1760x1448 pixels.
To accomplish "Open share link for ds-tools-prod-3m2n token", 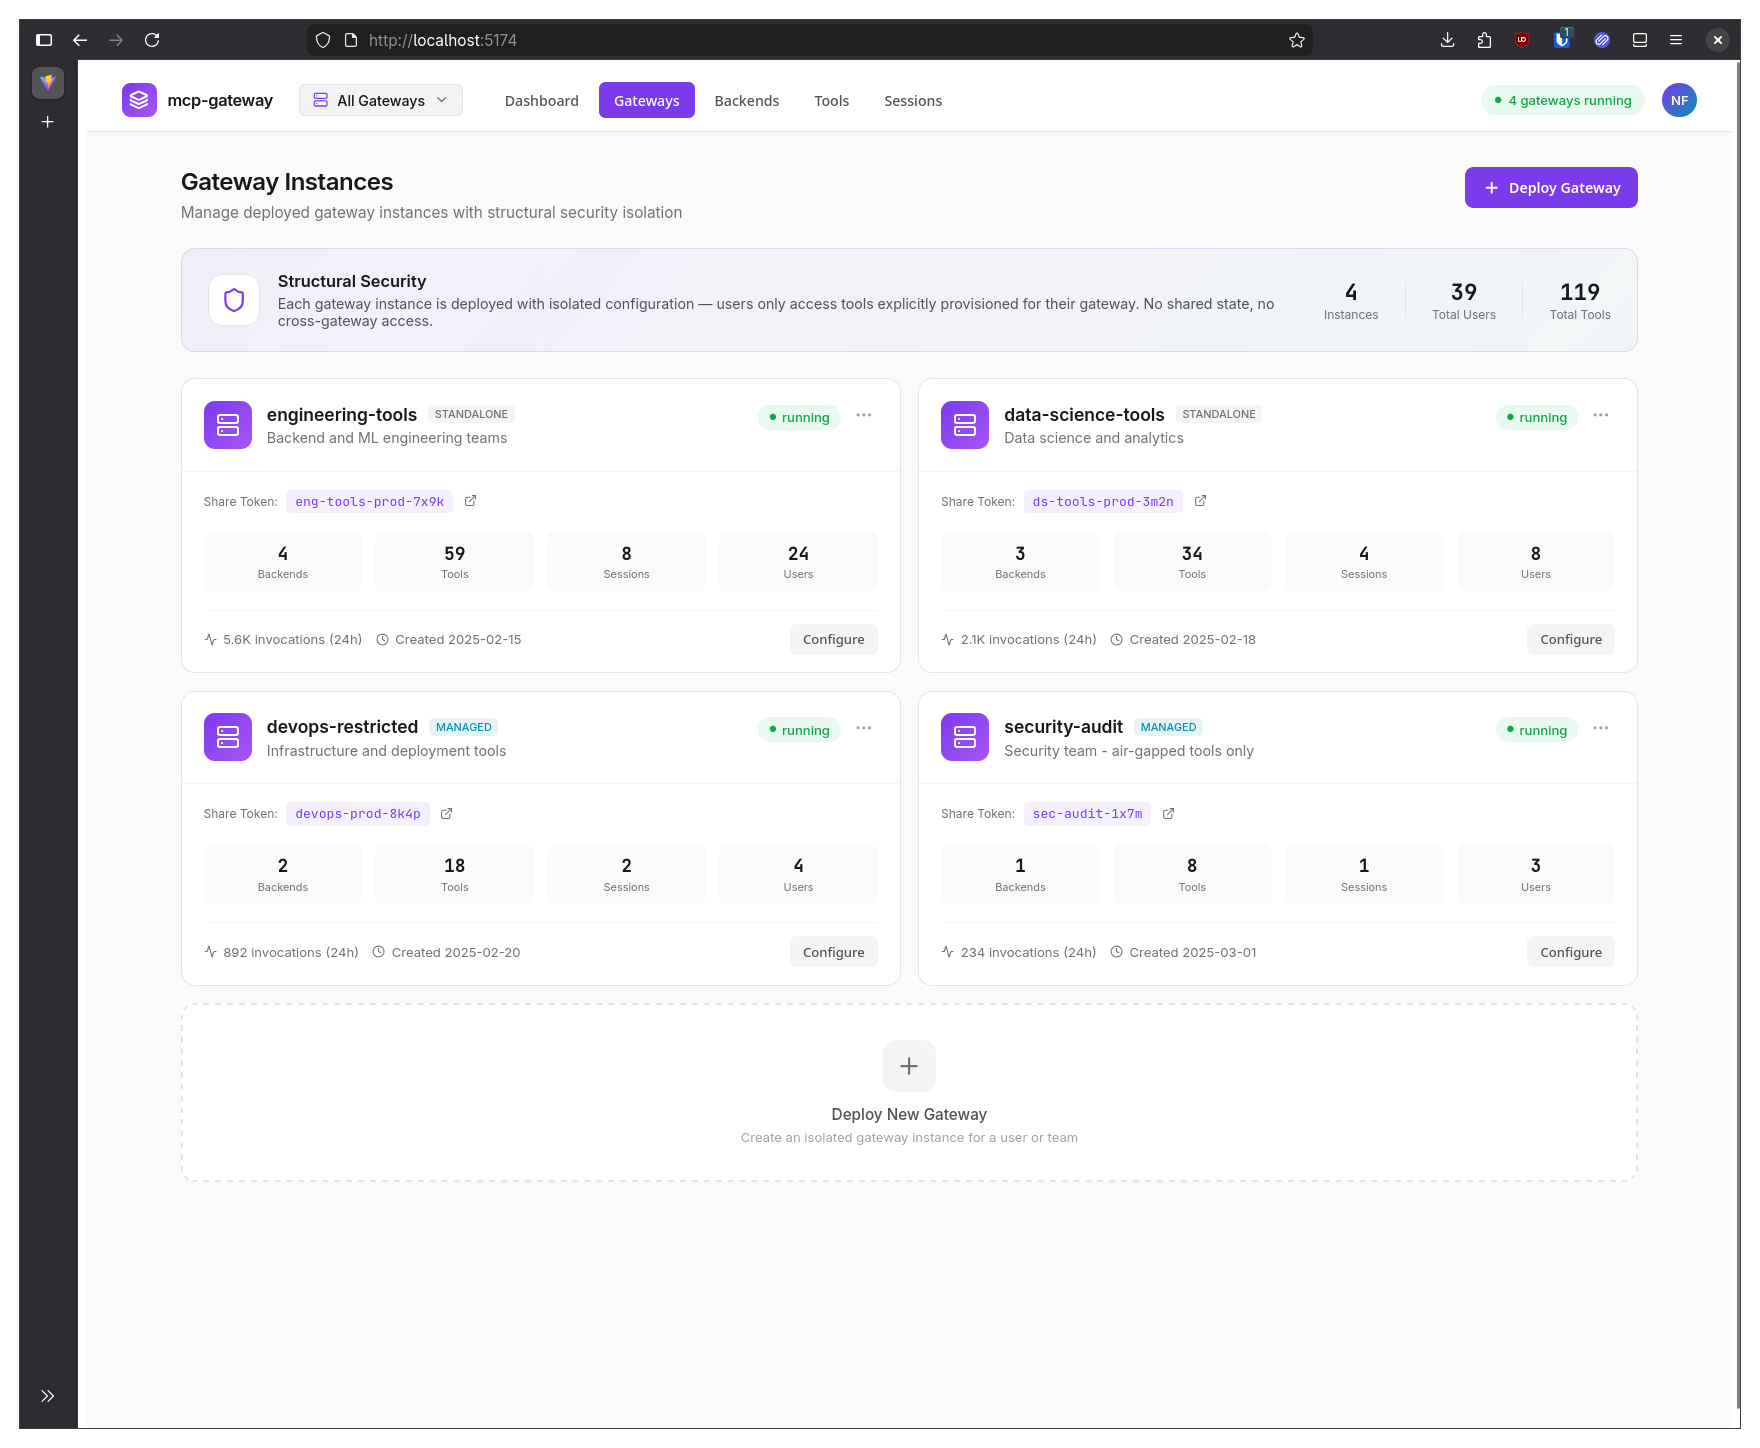I will (x=1200, y=501).
